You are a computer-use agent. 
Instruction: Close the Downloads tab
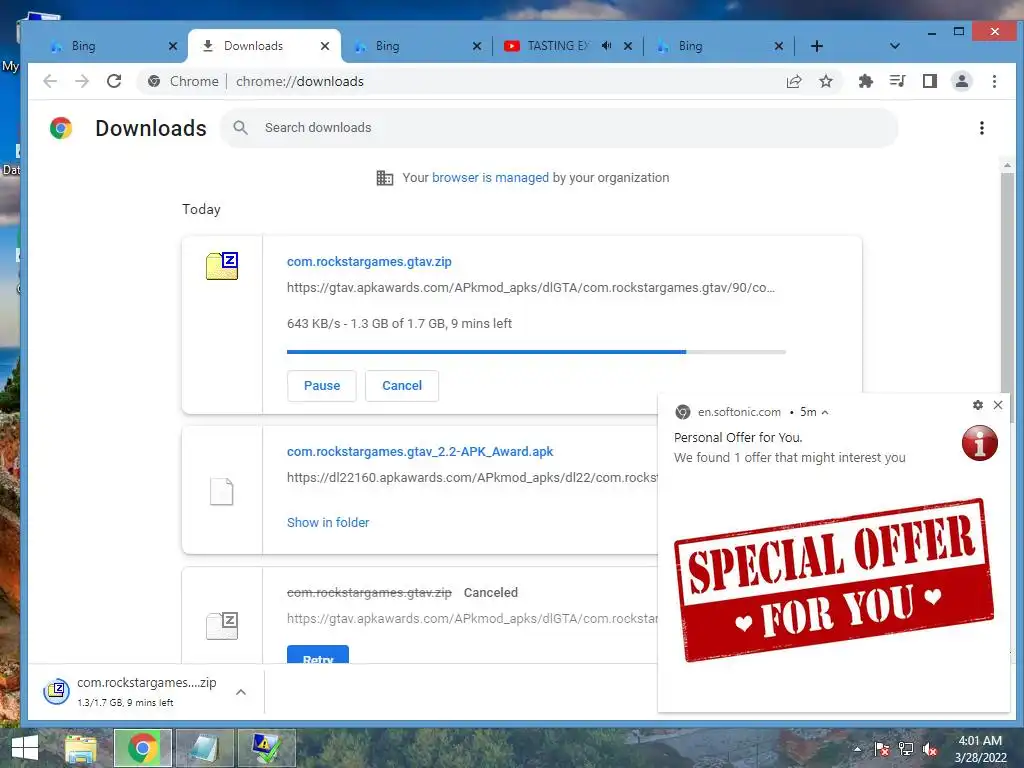click(x=325, y=46)
